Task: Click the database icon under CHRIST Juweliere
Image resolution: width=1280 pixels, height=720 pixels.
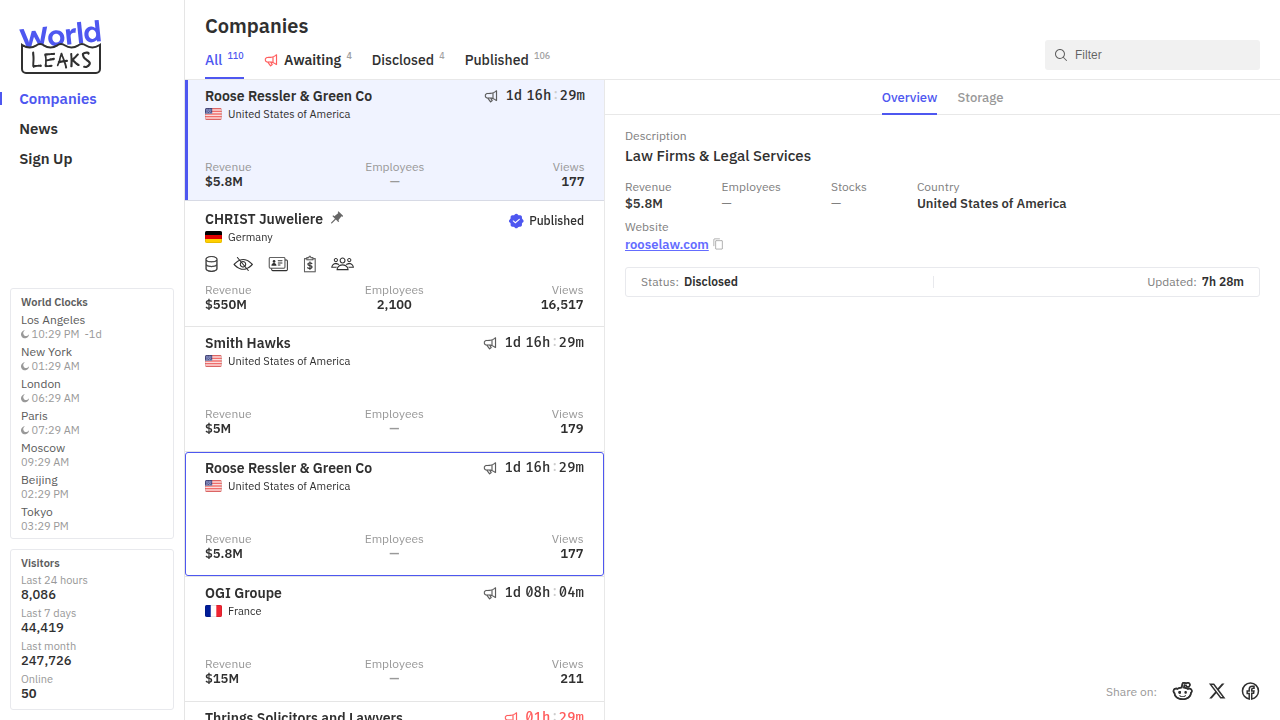Action: (211, 264)
